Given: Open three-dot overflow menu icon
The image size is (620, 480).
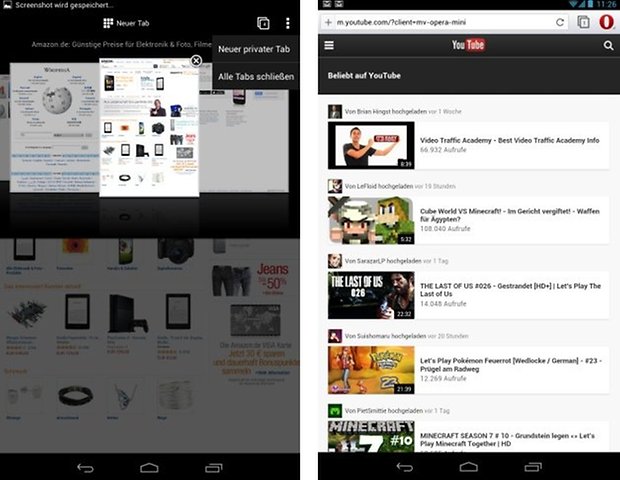Looking at the screenshot, I should tap(288, 23).
